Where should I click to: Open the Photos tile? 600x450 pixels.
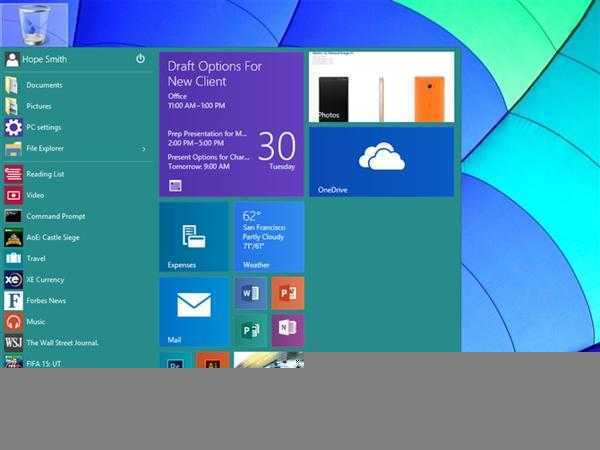point(382,87)
